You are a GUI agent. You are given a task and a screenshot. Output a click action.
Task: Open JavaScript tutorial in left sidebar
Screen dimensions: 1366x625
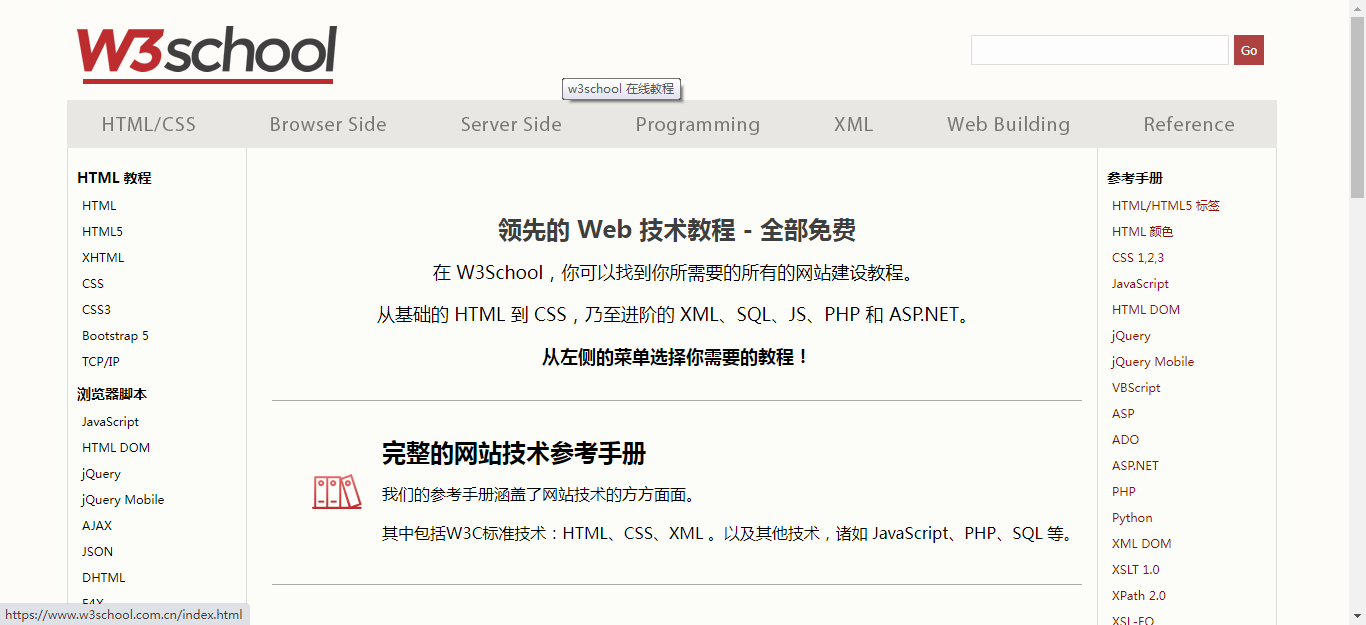click(110, 421)
